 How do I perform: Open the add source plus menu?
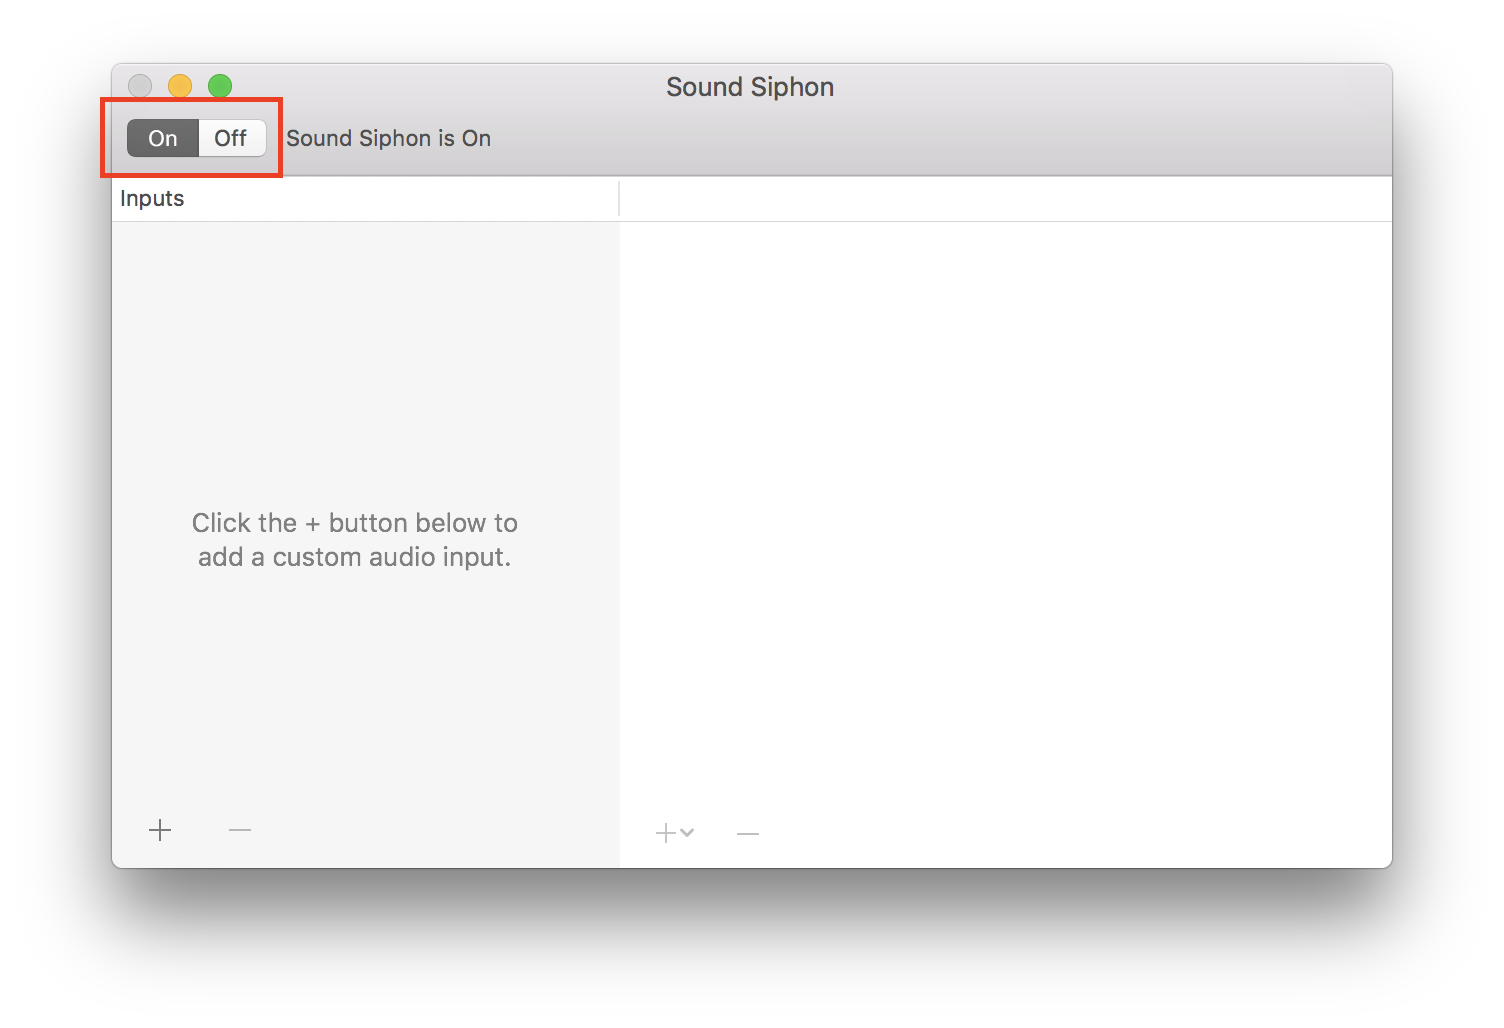click(666, 833)
